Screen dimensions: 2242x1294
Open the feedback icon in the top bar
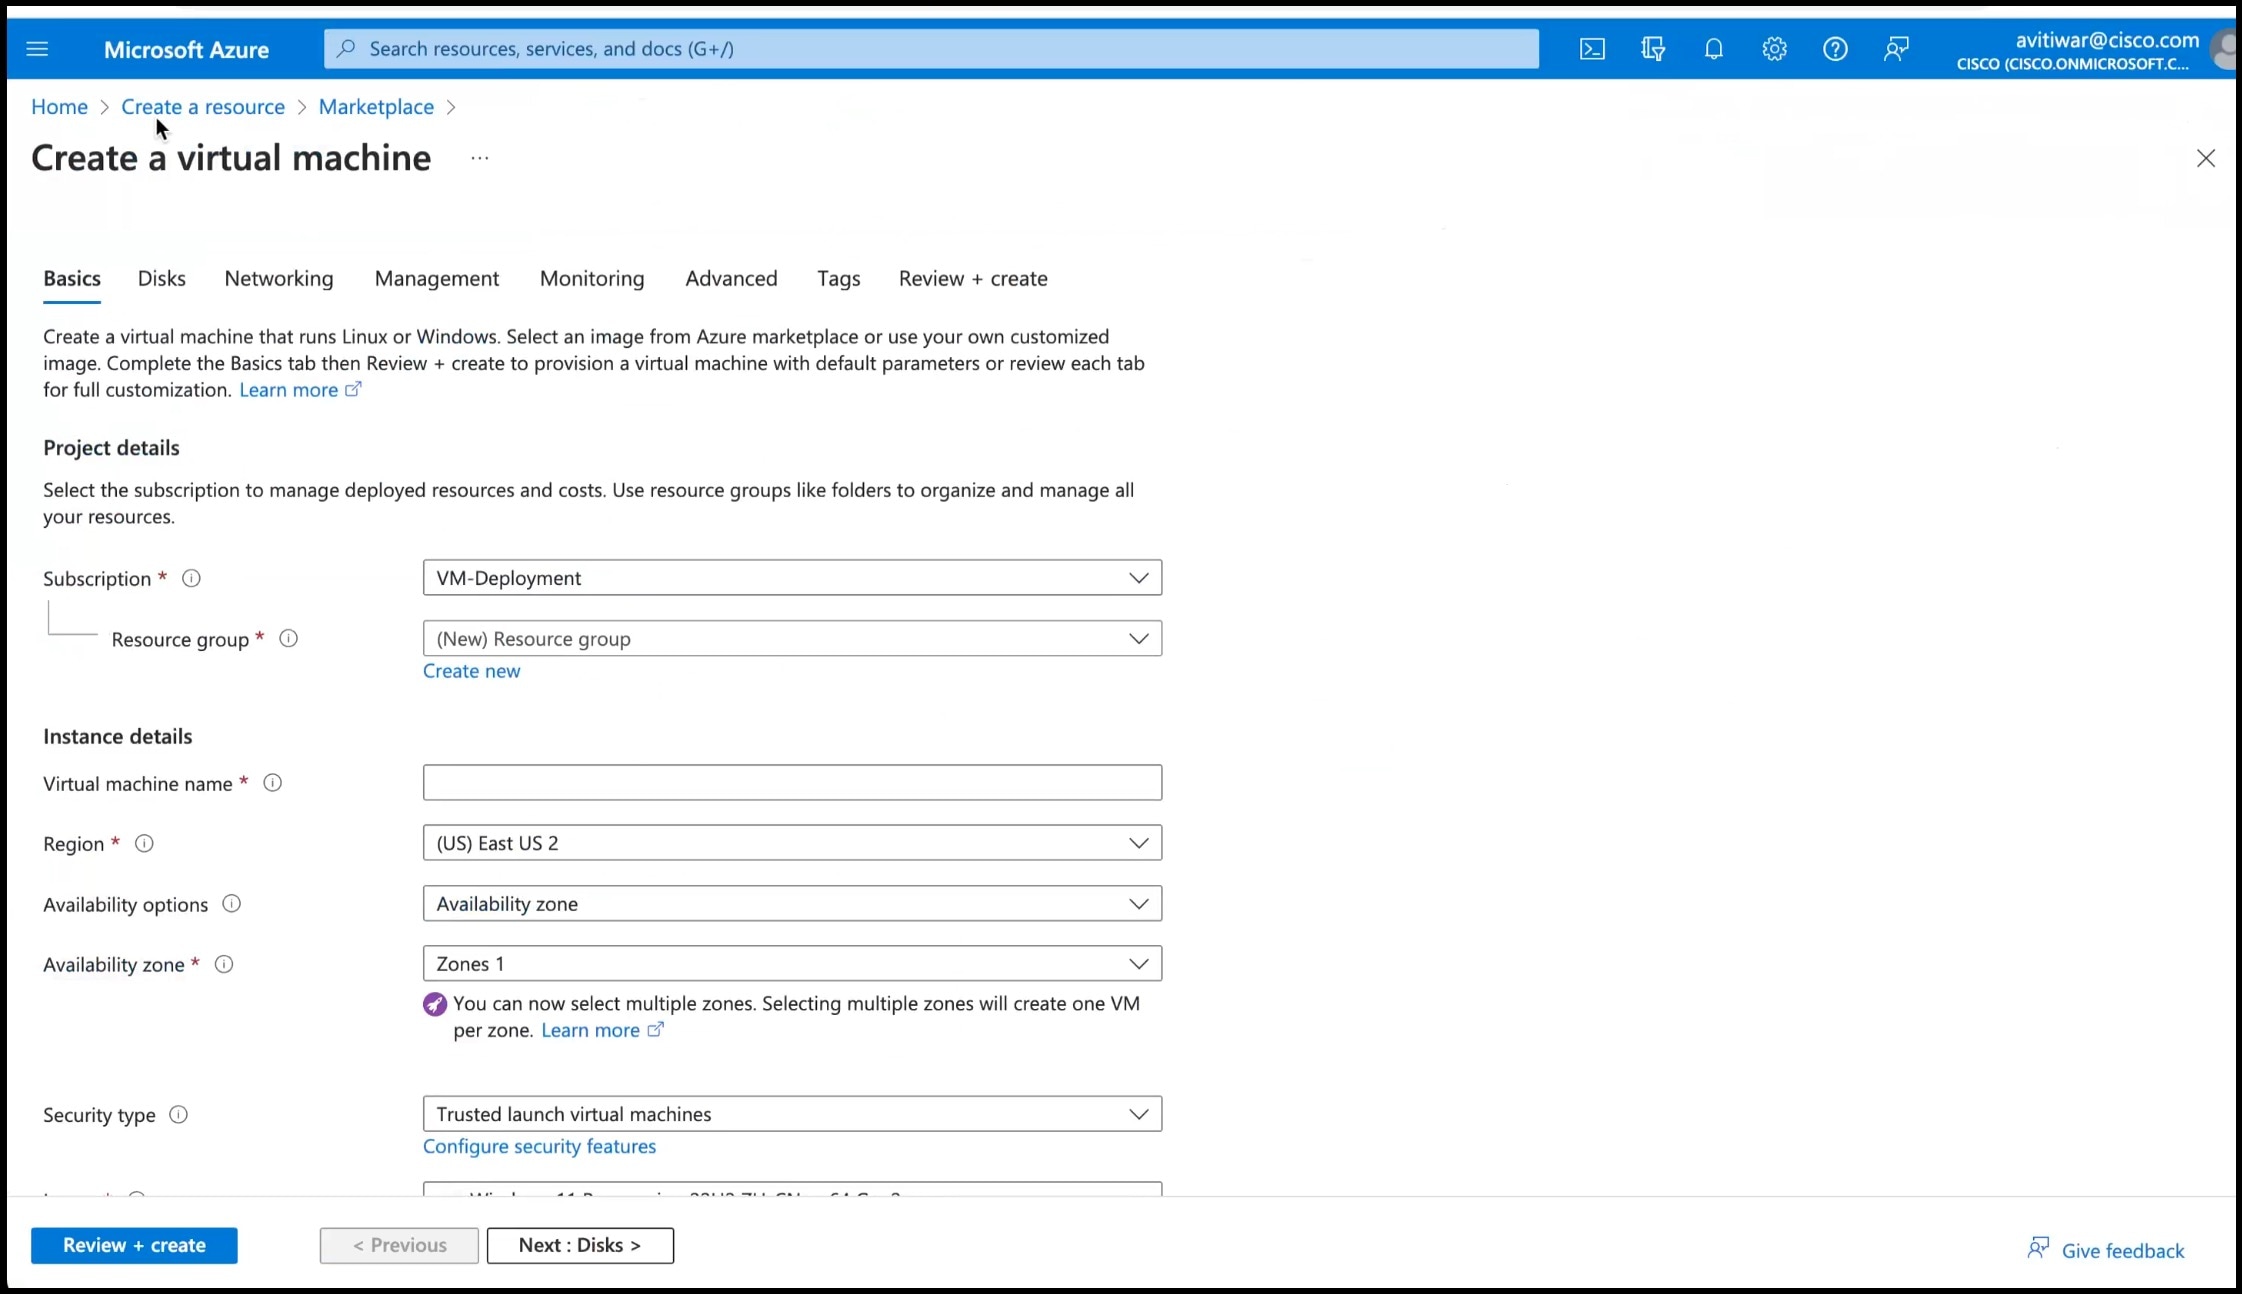coord(1896,48)
